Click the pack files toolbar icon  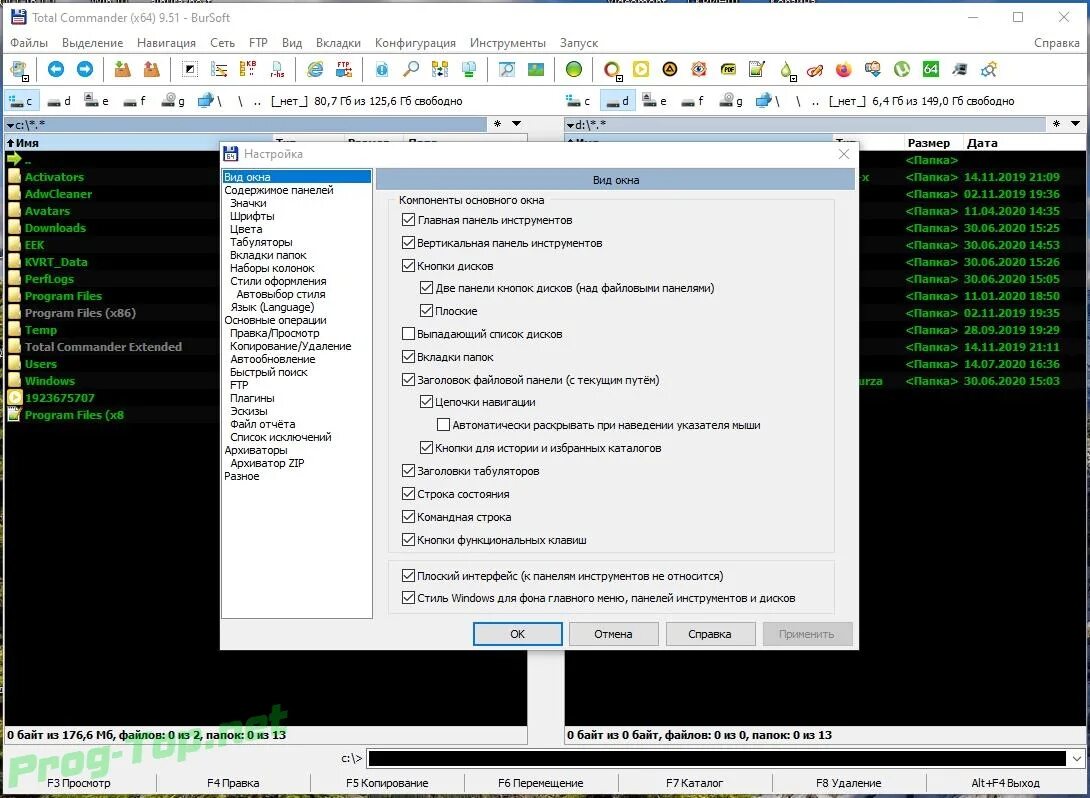(123, 69)
